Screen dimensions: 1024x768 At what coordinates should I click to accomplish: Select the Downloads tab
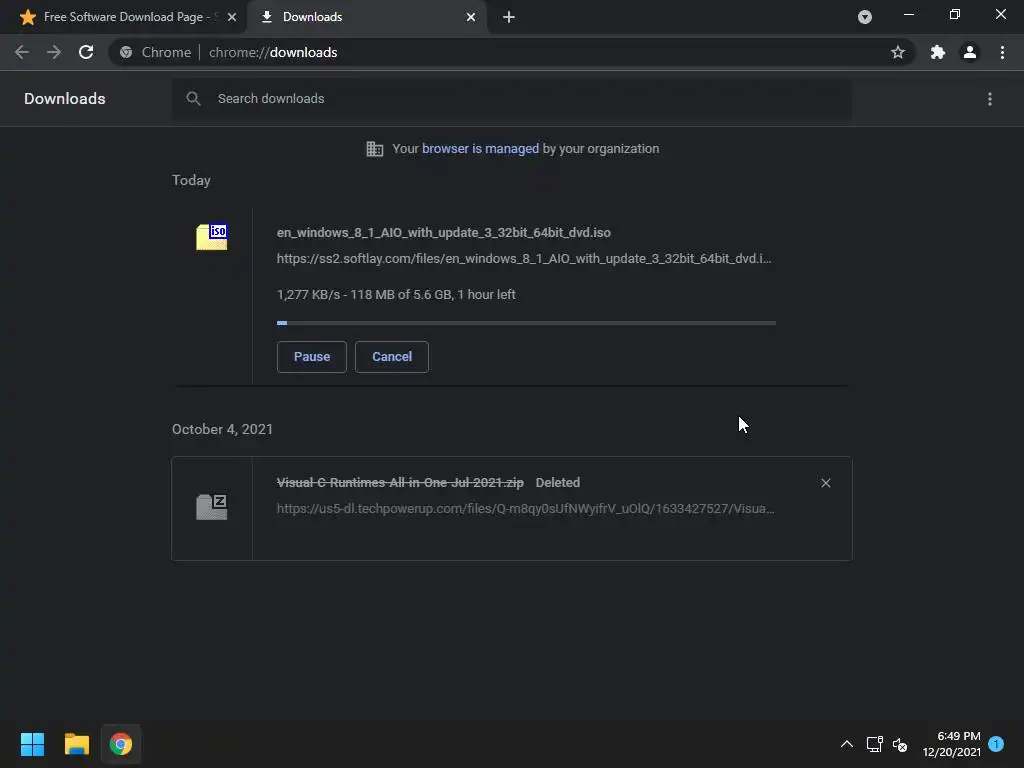tap(366, 17)
